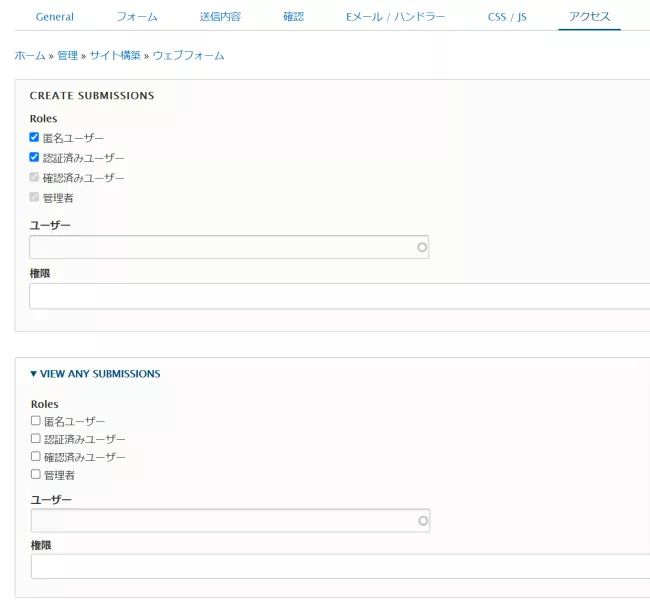The image size is (650, 600).
Task: Check 匿名ユーザー under View Any Submissions
Action: [36, 421]
